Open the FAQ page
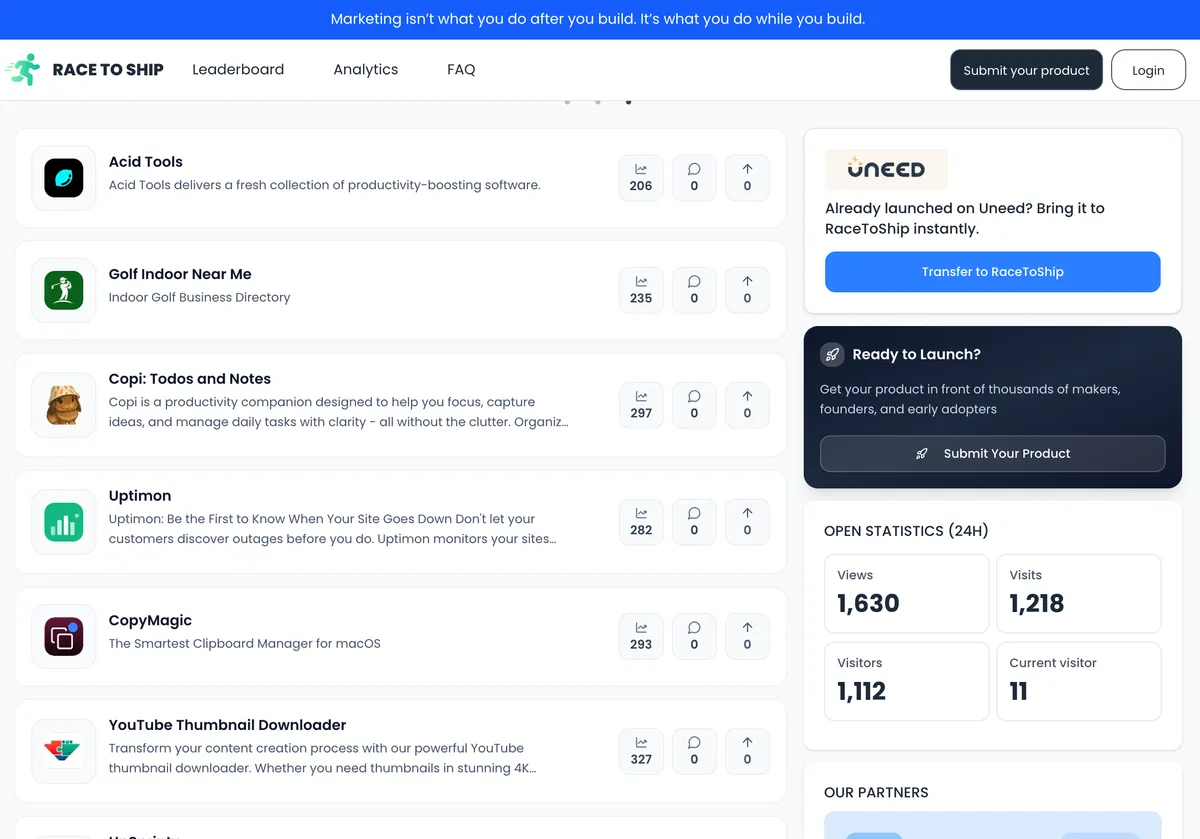 click(x=461, y=69)
